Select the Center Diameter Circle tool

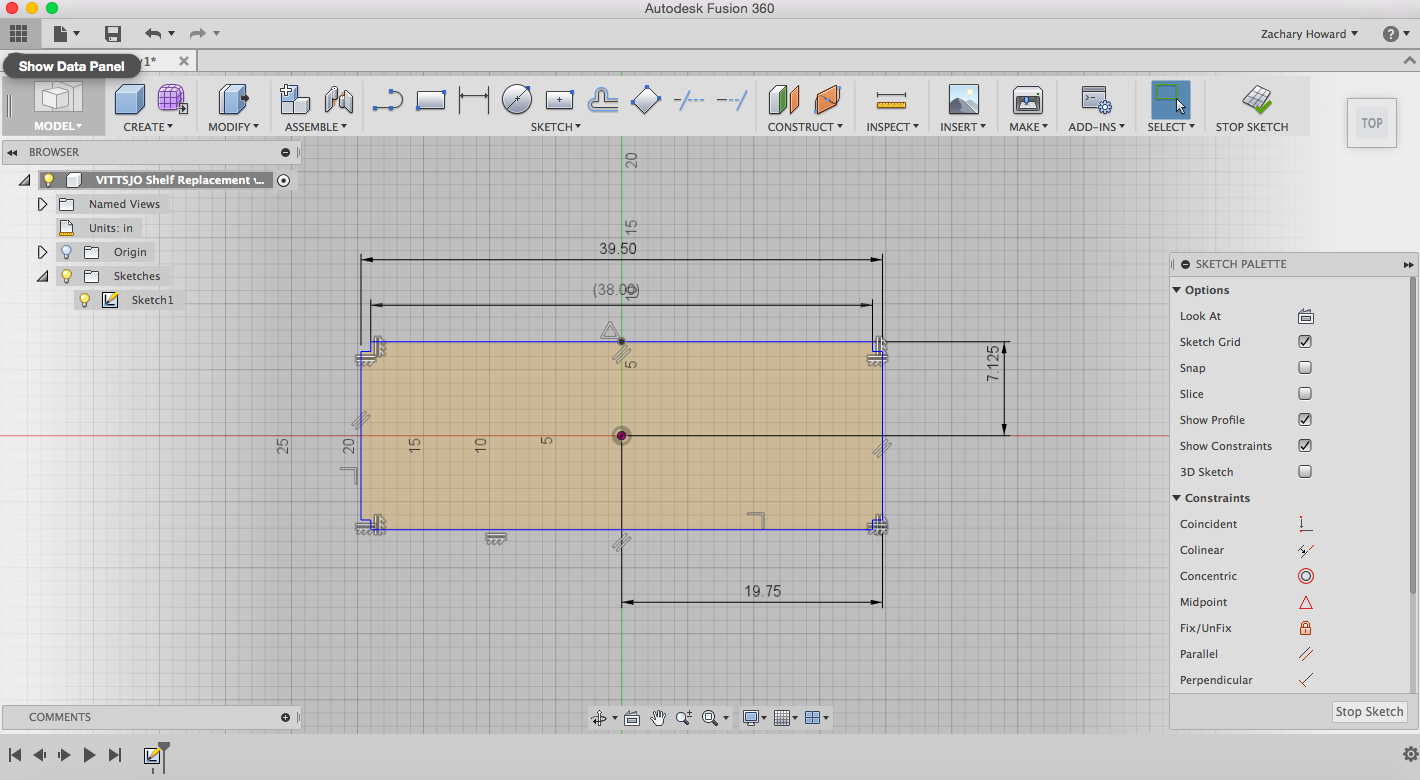[517, 98]
